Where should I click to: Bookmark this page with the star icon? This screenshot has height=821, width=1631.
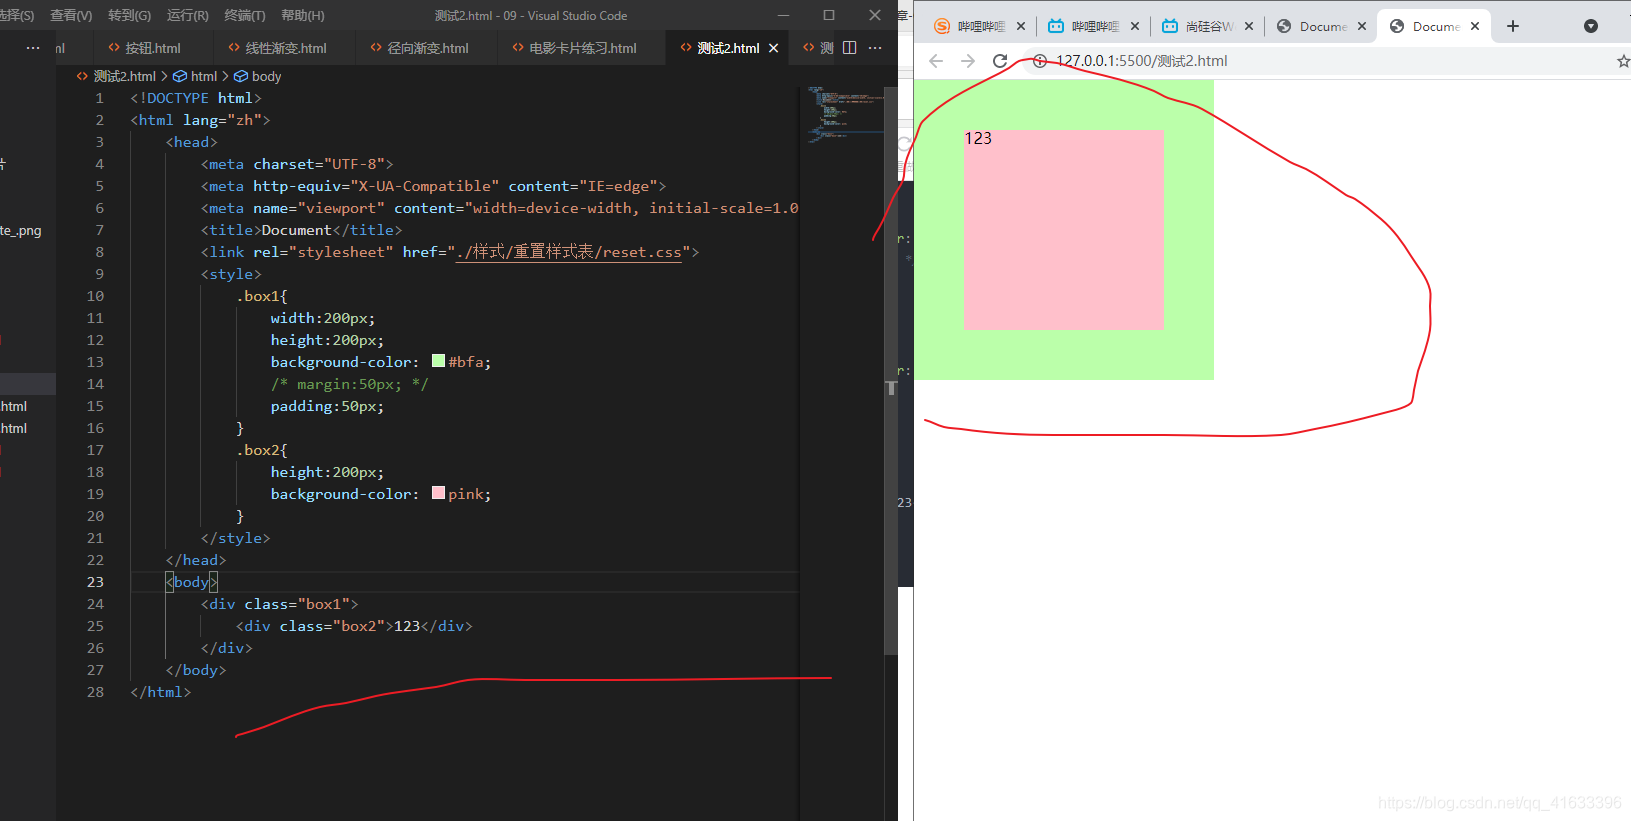(1623, 61)
